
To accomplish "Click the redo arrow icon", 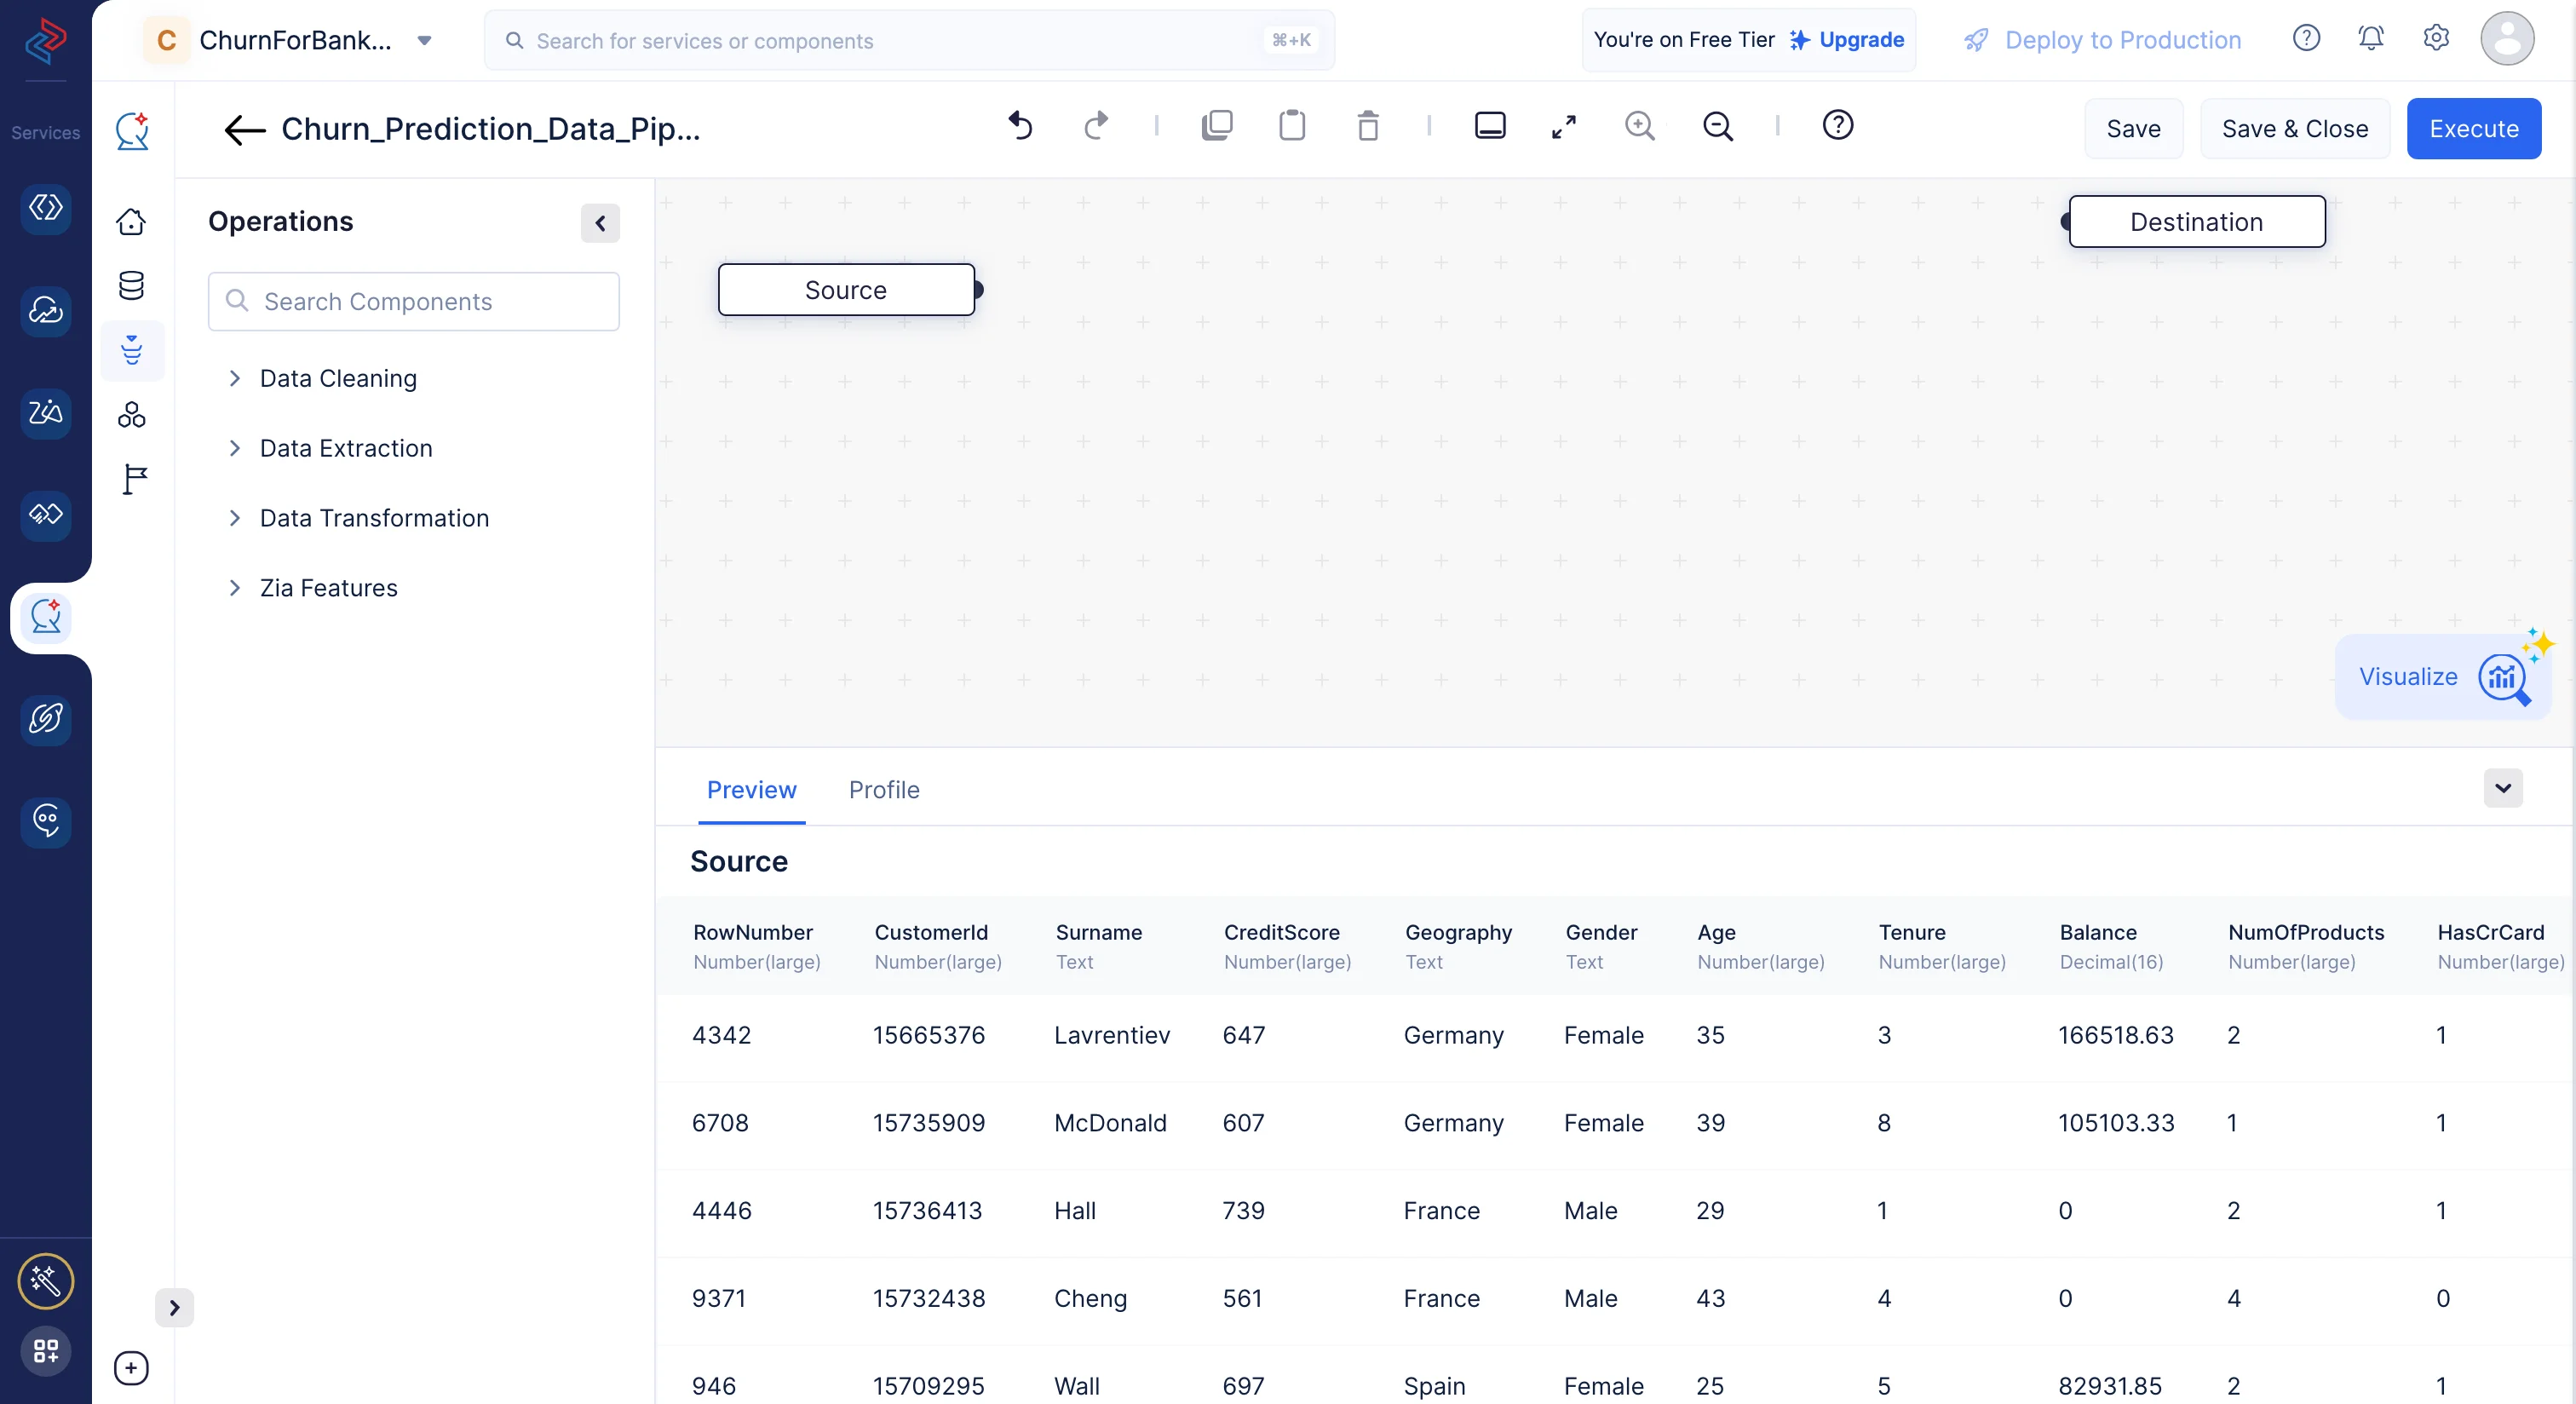I will pyautogui.click(x=1096, y=126).
